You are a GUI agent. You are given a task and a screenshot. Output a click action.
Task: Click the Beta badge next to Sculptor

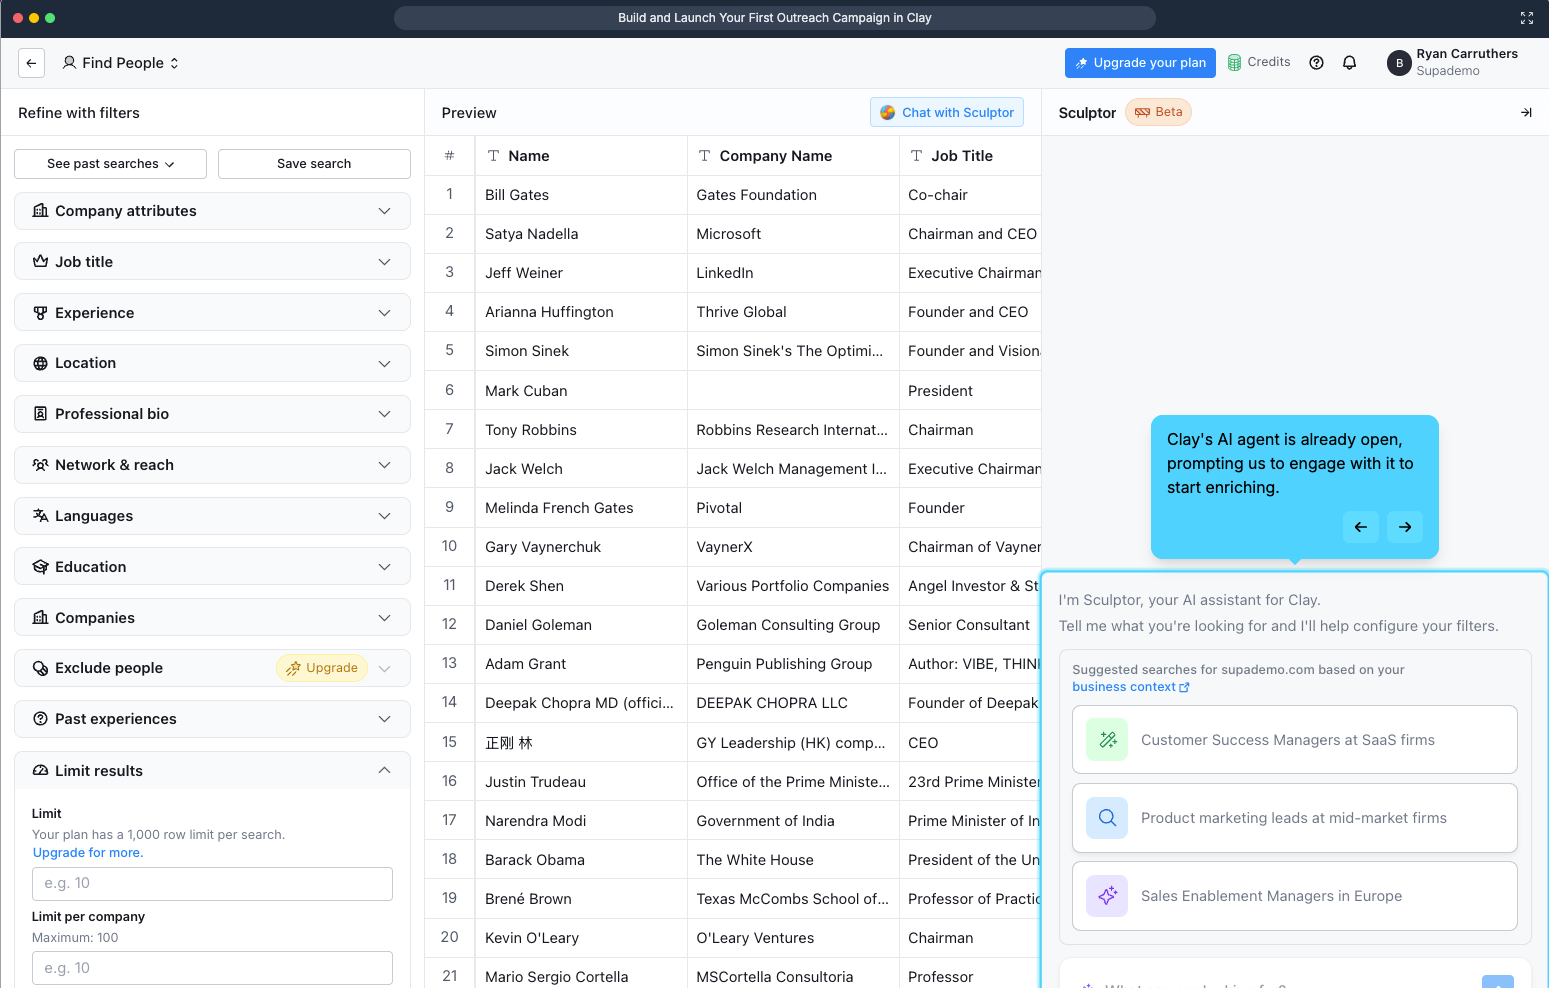click(x=1158, y=112)
